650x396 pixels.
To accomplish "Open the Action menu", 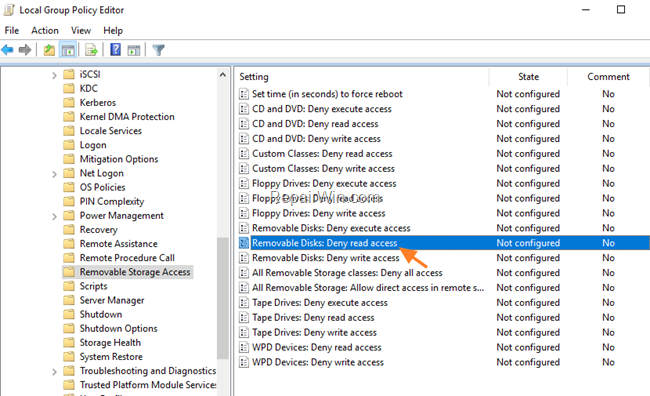I will [x=45, y=31].
